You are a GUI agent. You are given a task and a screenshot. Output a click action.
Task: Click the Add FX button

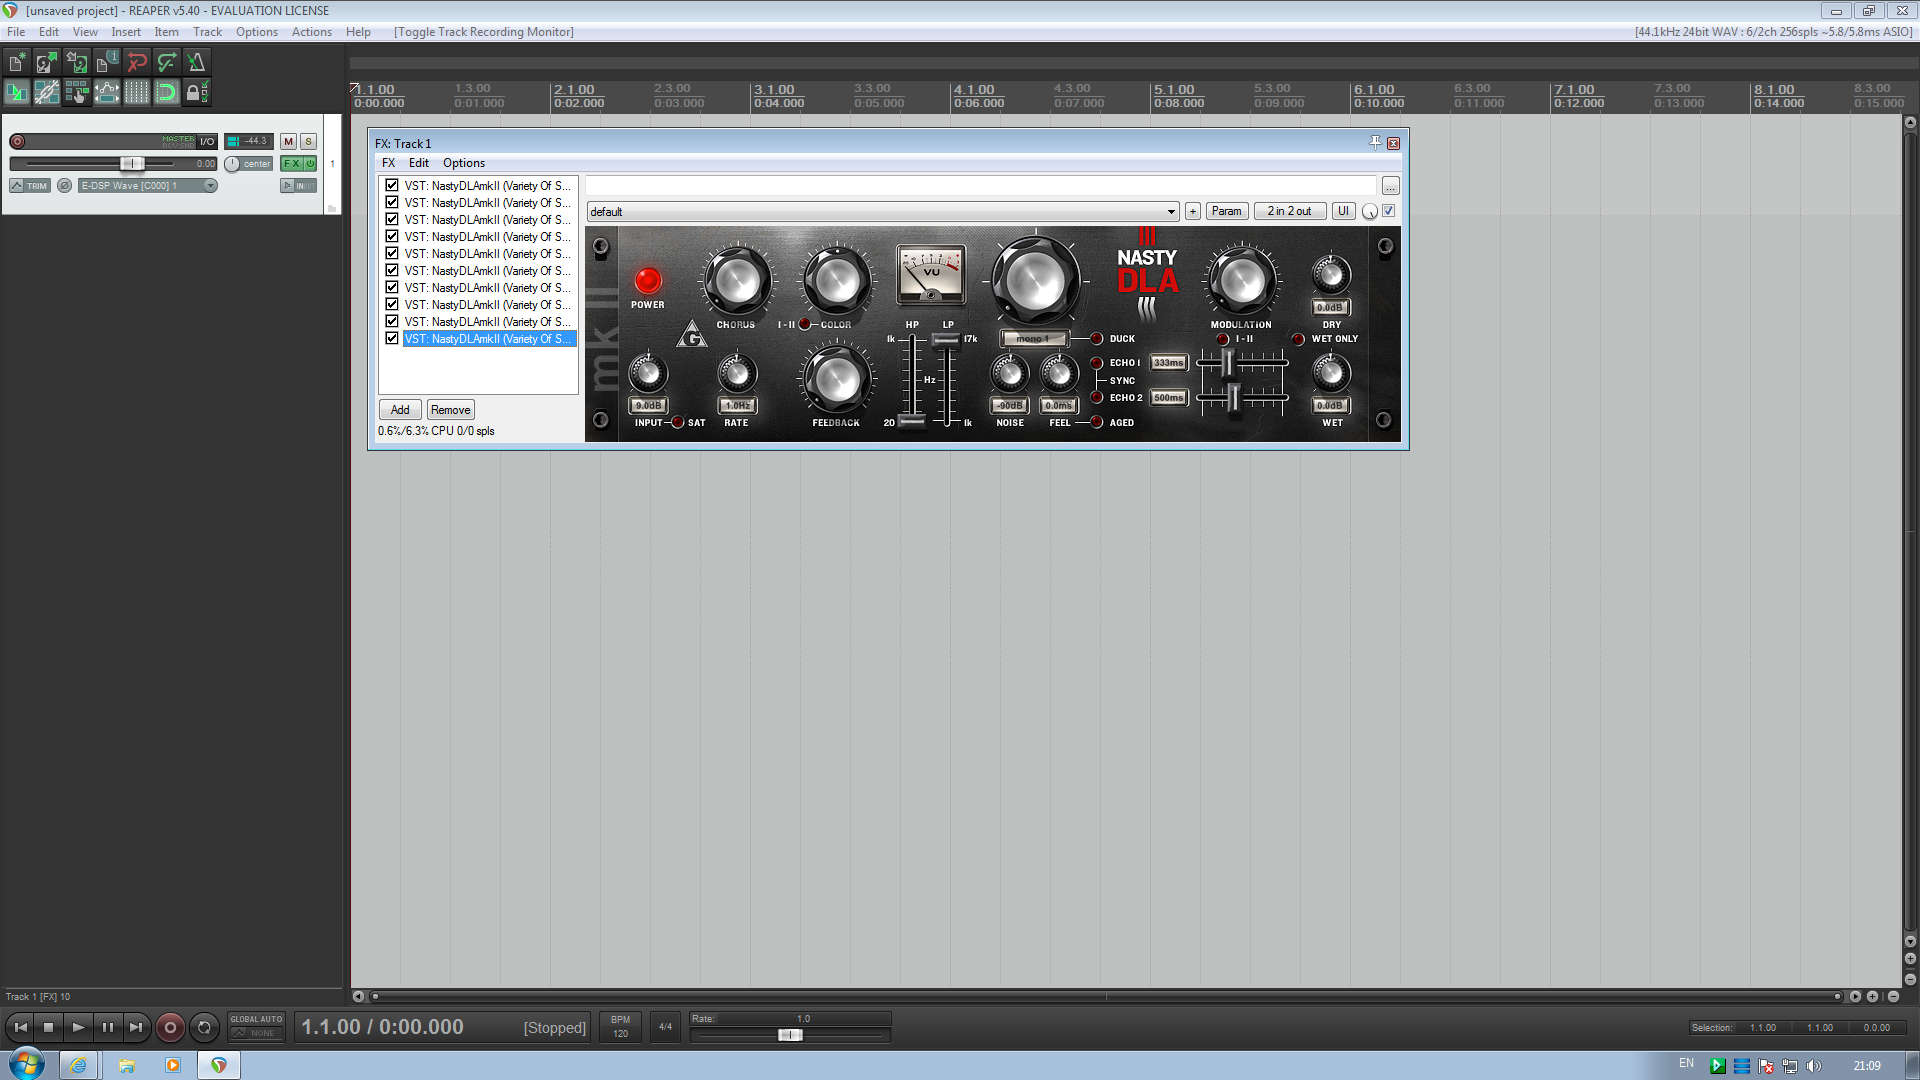click(400, 410)
